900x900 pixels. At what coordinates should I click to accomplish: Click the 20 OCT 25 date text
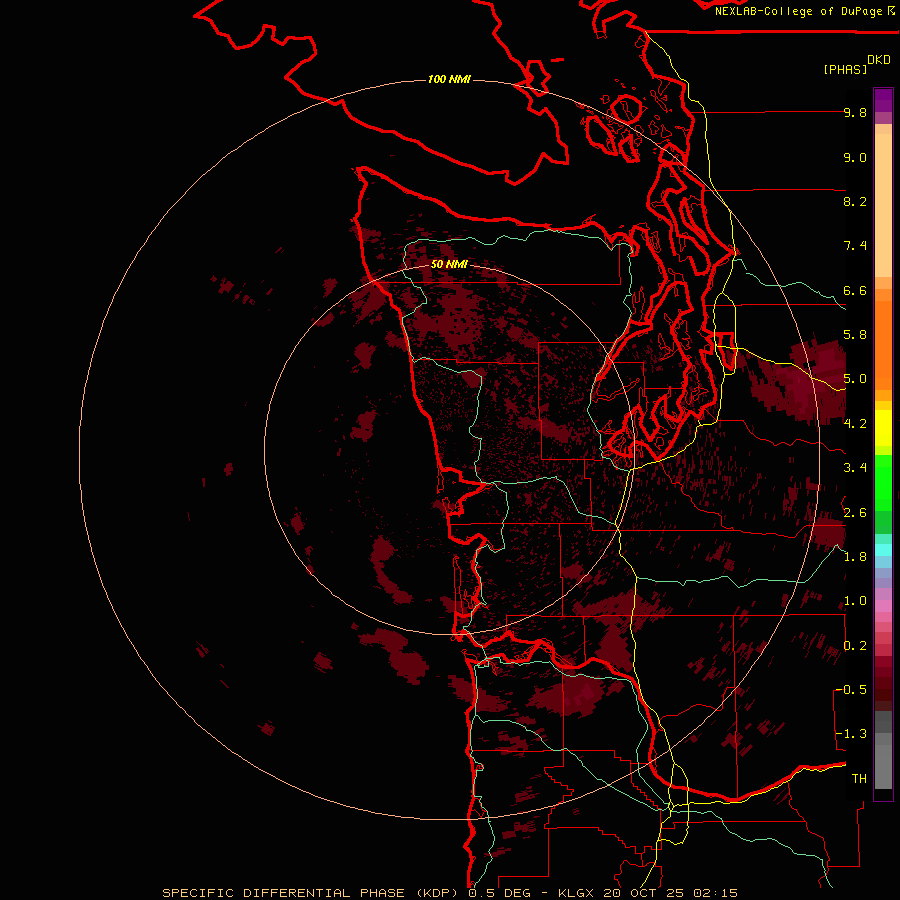click(x=645, y=893)
